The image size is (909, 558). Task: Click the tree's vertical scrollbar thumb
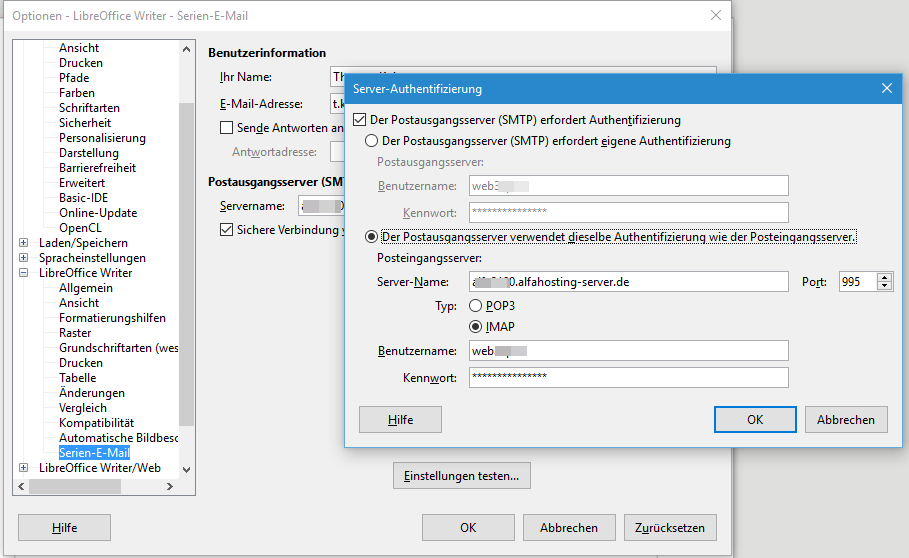click(x=186, y=264)
